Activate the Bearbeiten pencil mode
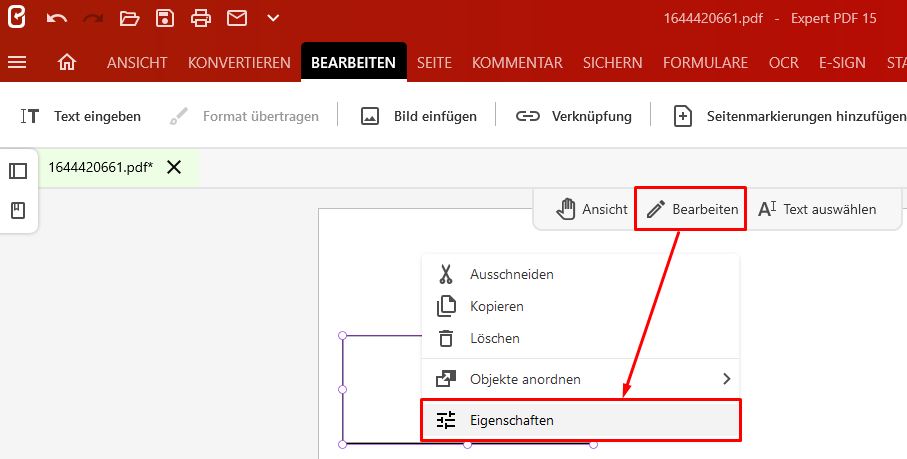The height and width of the screenshot is (459, 907). 691,209
